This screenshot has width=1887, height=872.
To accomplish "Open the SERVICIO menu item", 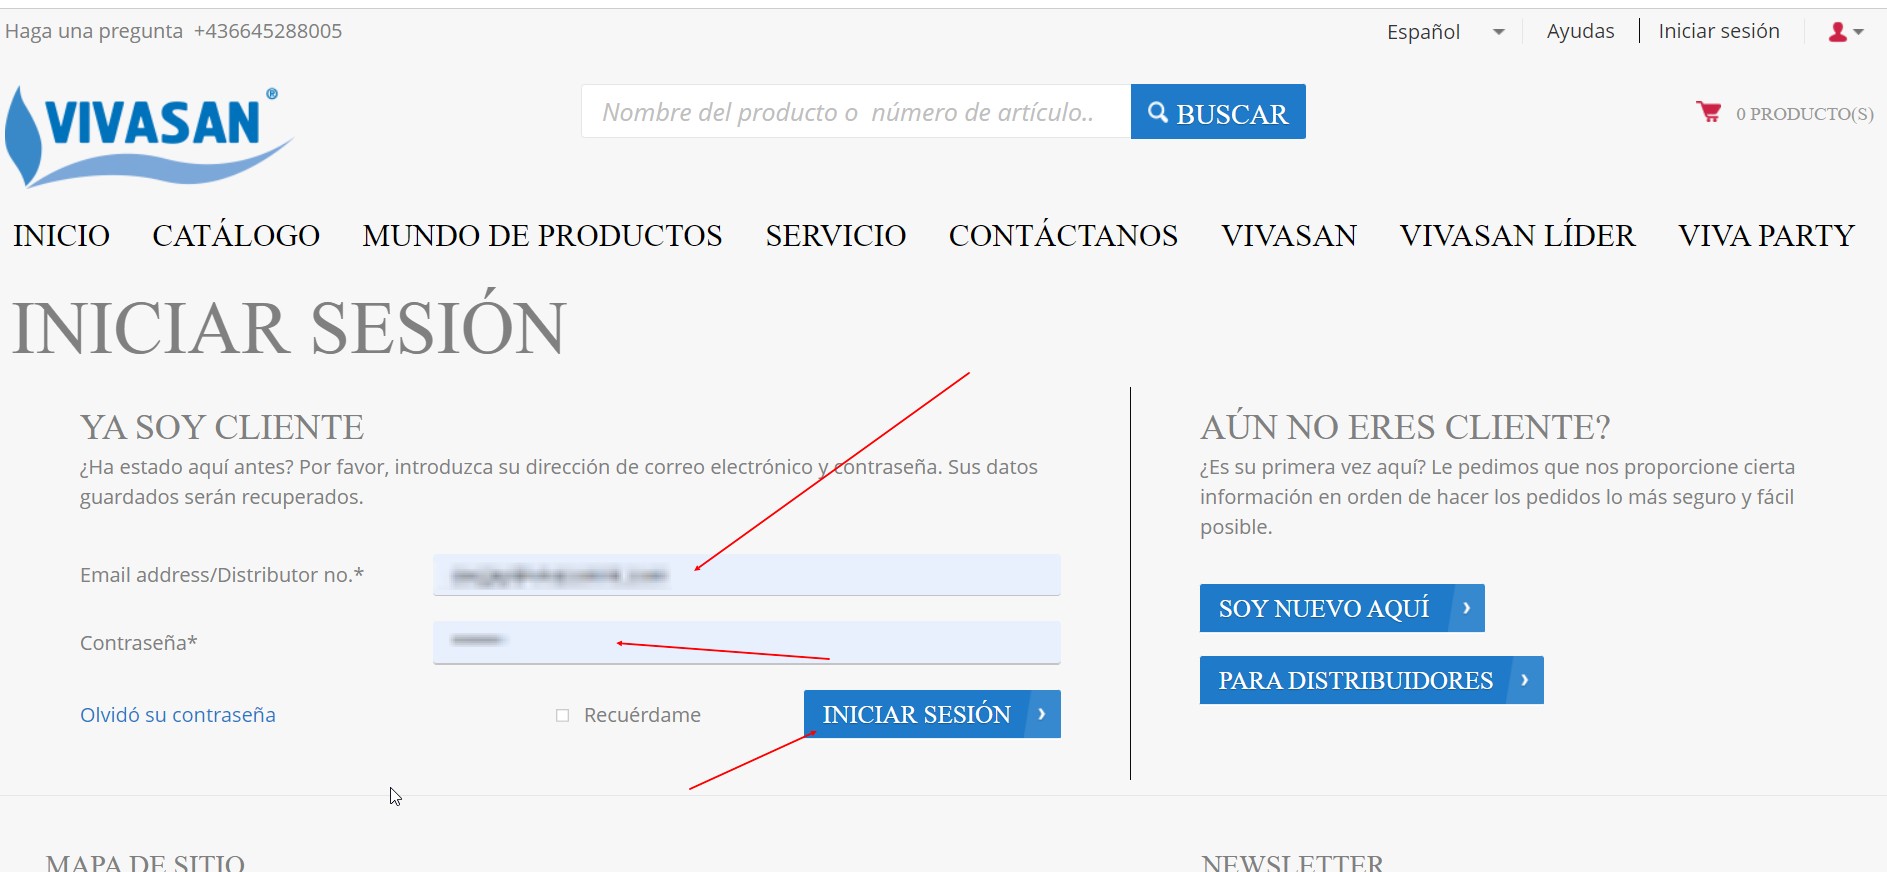I will click(x=836, y=235).
